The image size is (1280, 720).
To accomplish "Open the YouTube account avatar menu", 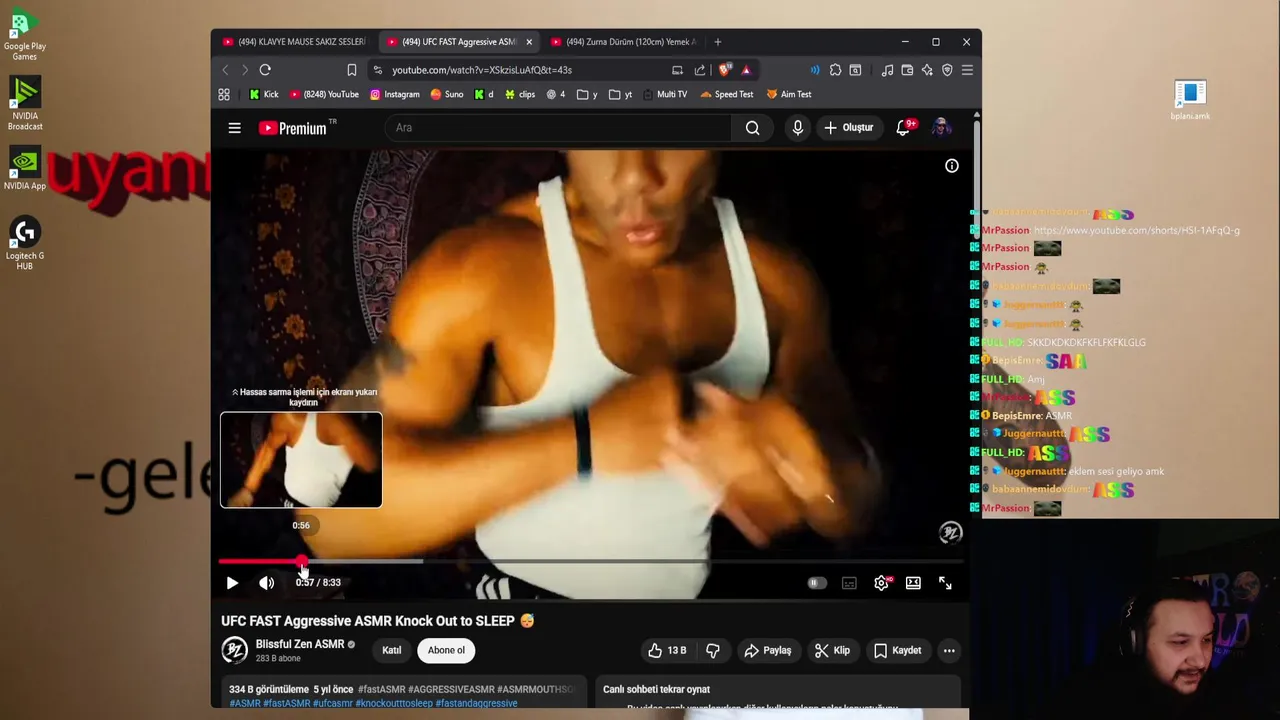I will [940, 128].
